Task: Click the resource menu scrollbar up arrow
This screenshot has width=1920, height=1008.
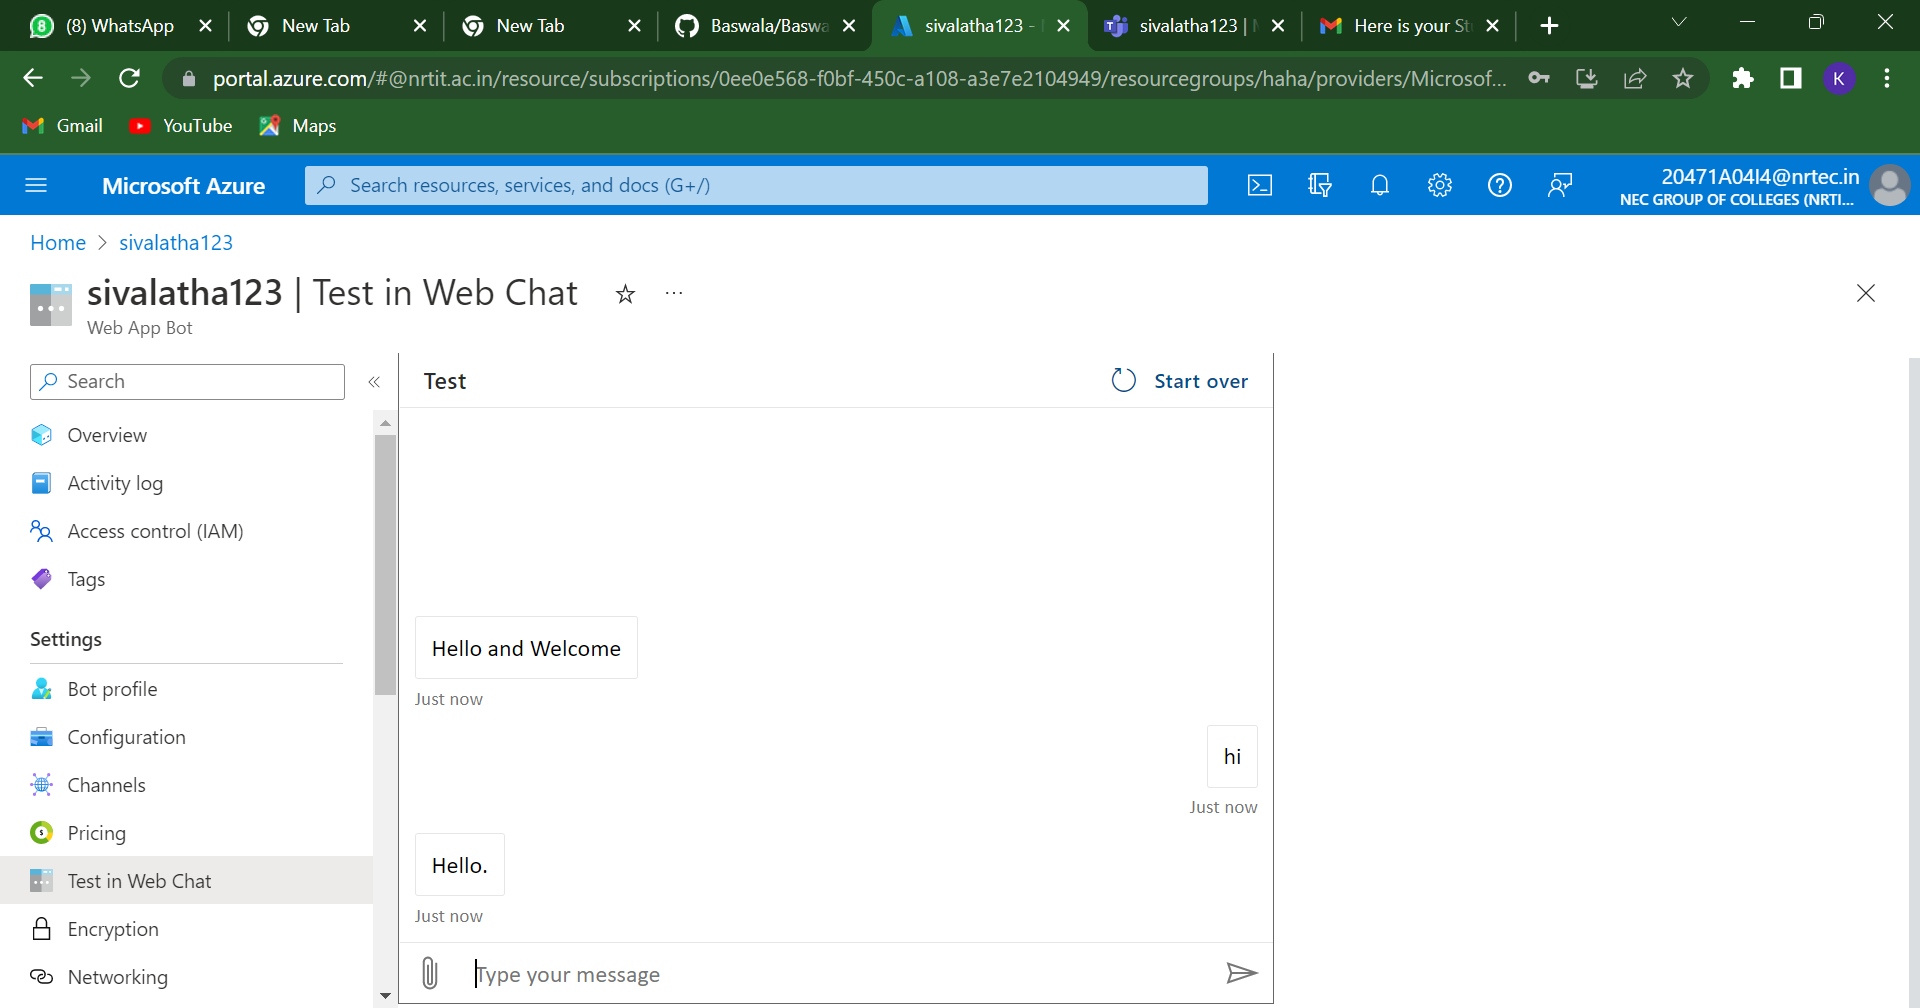Action: tap(385, 423)
